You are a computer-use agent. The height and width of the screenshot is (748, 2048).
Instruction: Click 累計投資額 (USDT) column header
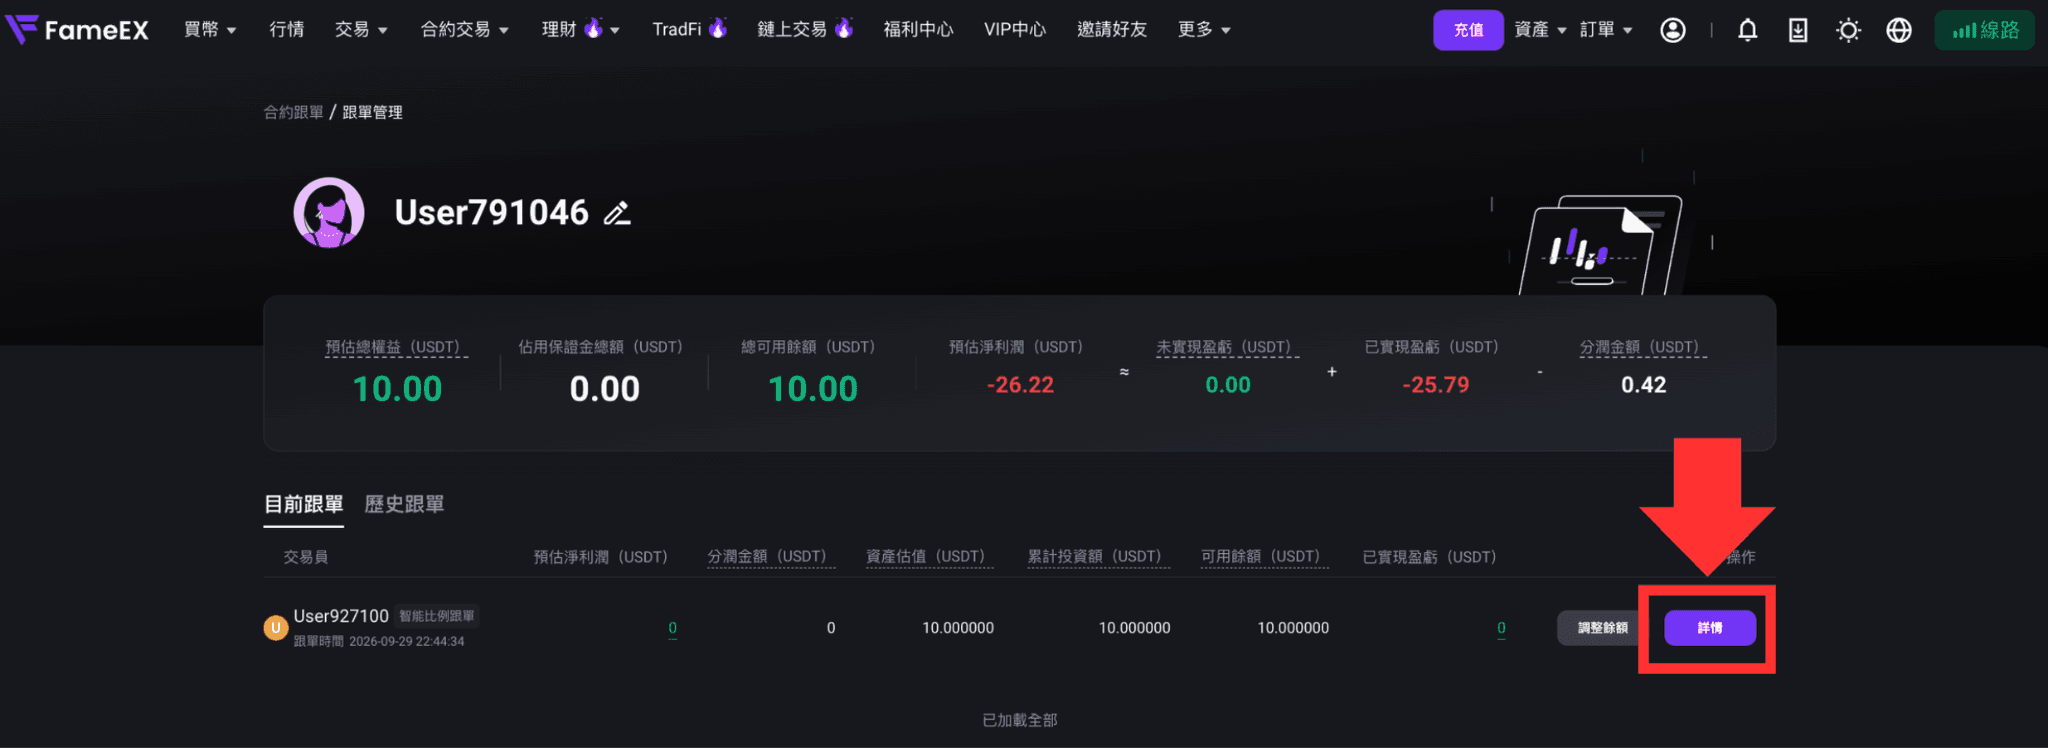point(1098,557)
